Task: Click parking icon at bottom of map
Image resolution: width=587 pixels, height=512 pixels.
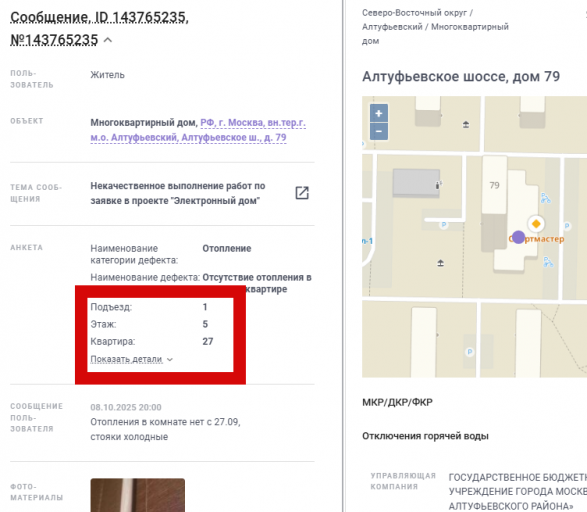Action: pos(469,352)
